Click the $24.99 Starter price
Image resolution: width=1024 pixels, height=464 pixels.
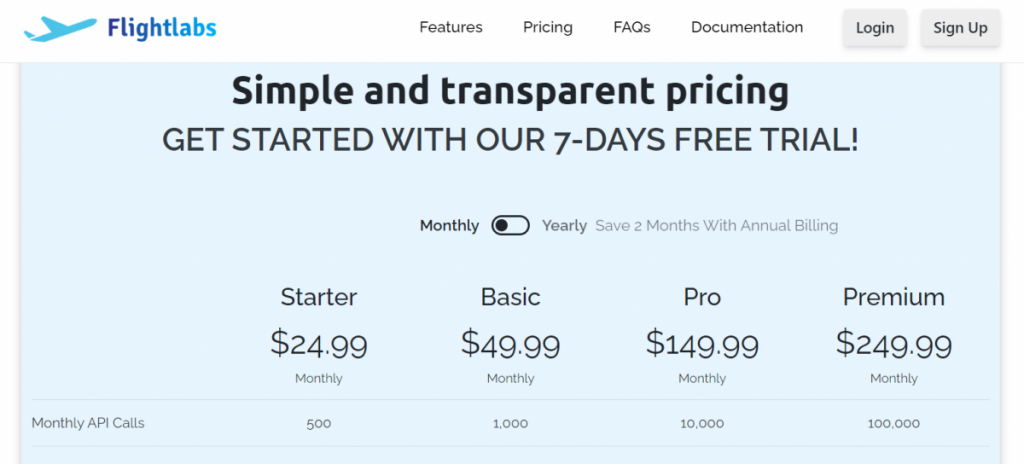coord(319,344)
